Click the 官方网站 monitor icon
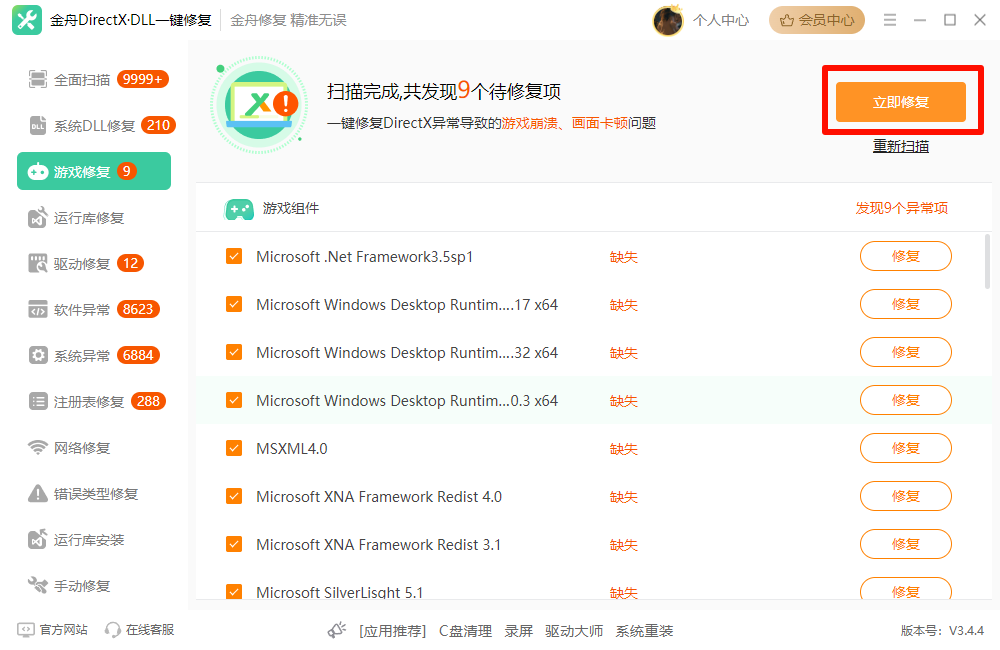This screenshot has height=650, width=1000. click(26, 630)
